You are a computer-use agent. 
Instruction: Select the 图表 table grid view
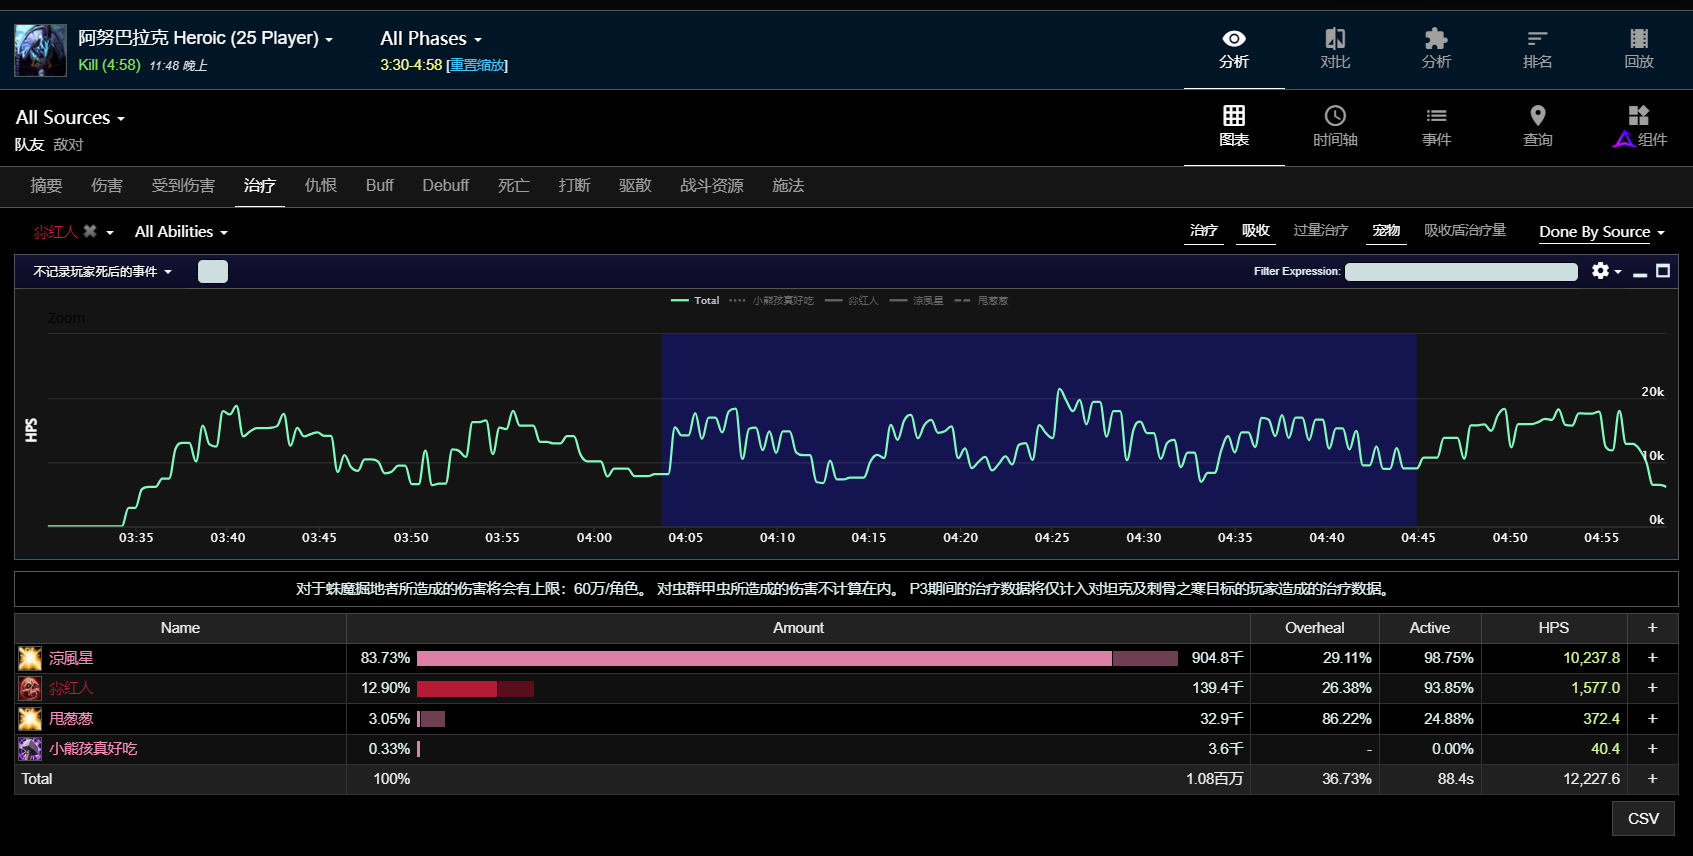point(1234,127)
